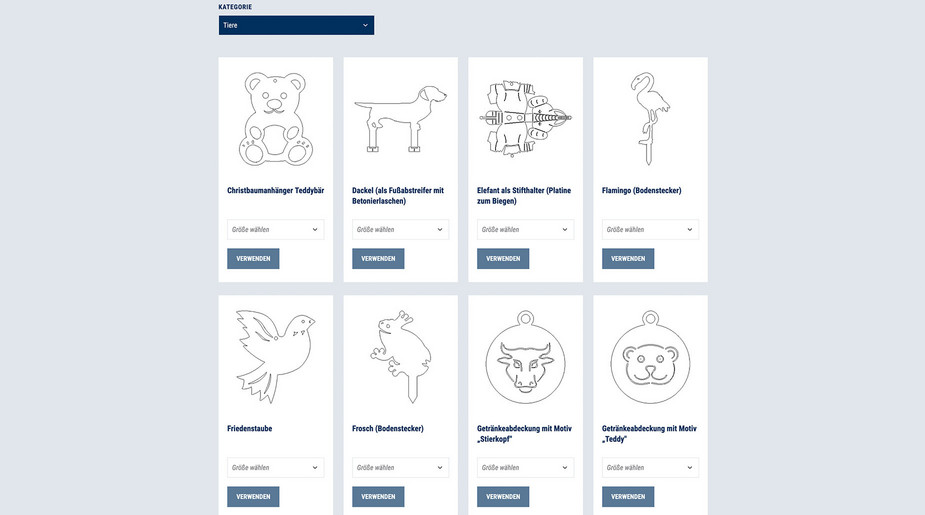The width and height of the screenshot is (925, 515).
Task: Open size dropdown under Dackel card
Action: (x=401, y=229)
